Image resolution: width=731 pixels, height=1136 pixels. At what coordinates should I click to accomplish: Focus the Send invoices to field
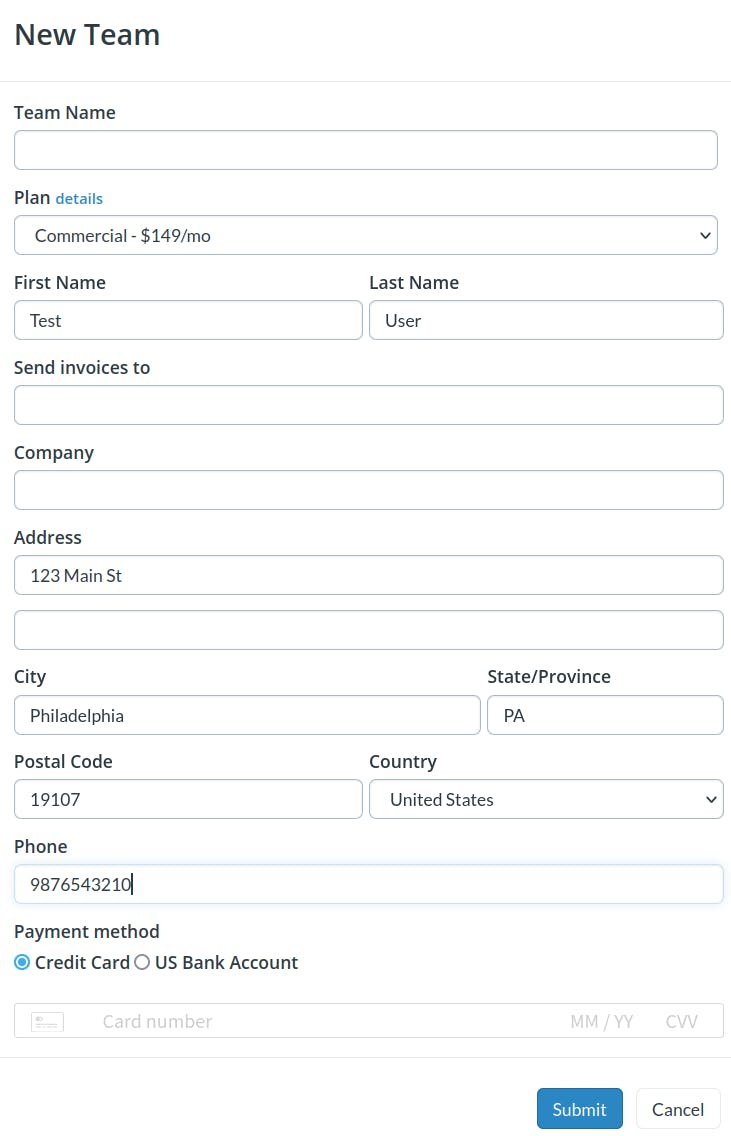(368, 405)
